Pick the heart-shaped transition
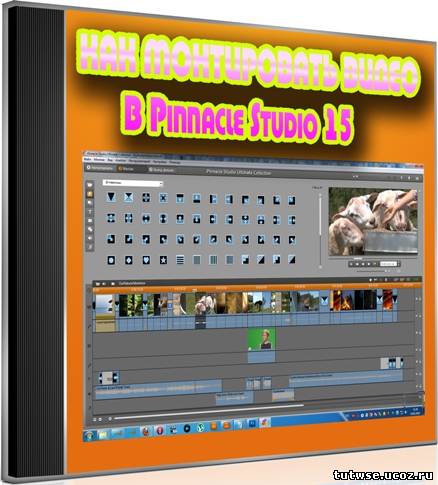 (146, 260)
